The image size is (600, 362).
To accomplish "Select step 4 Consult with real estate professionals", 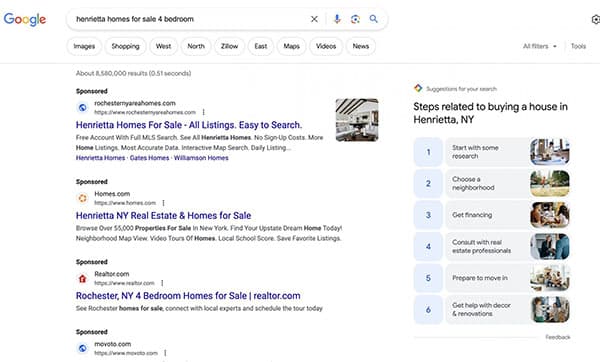I will click(x=492, y=246).
